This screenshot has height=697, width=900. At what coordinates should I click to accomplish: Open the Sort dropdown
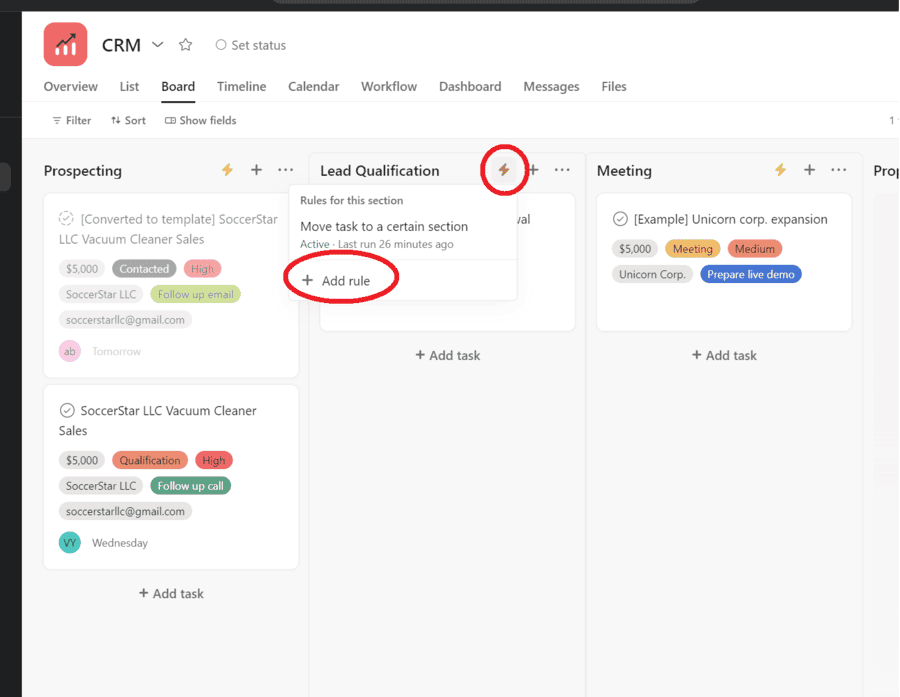(x=128, y=120)
